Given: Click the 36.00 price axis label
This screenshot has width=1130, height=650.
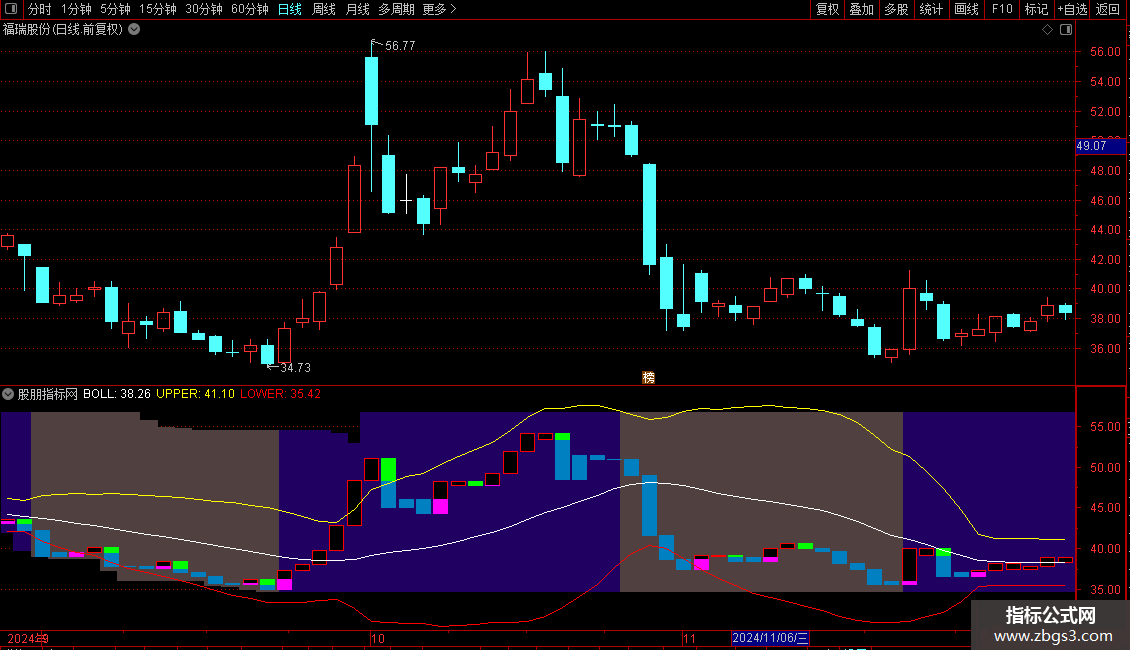Looking at the screenshot, I should click(x=1105, y=349).
